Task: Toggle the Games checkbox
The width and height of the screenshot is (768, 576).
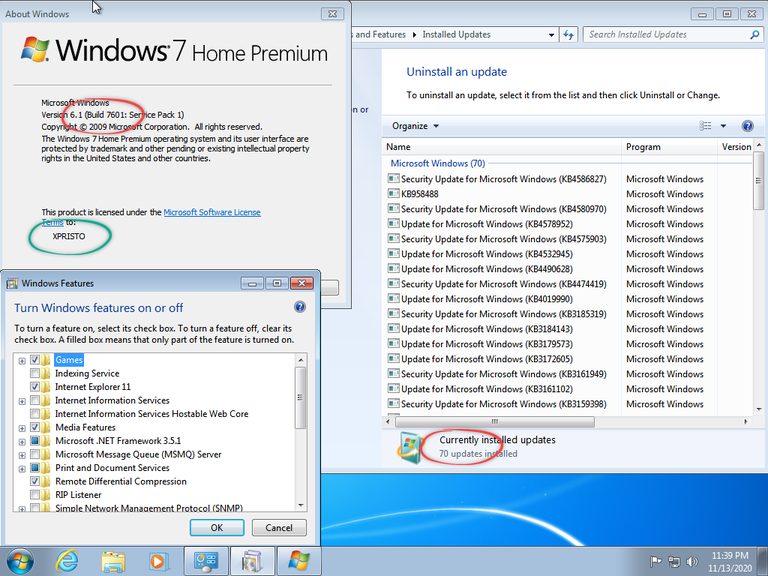Action: (x=35, y=360)
